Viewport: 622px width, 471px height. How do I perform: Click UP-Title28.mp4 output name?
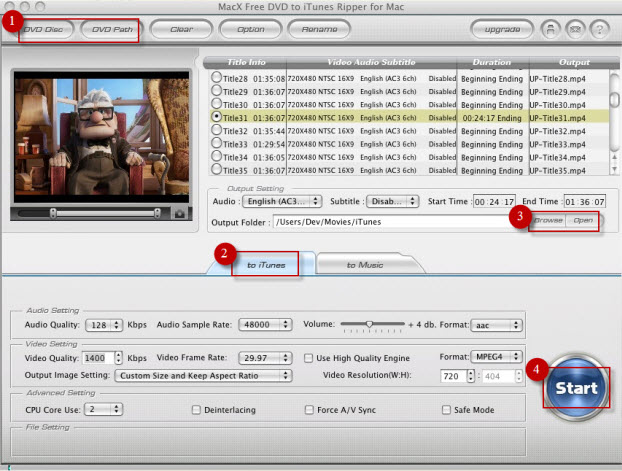[557, 79]
